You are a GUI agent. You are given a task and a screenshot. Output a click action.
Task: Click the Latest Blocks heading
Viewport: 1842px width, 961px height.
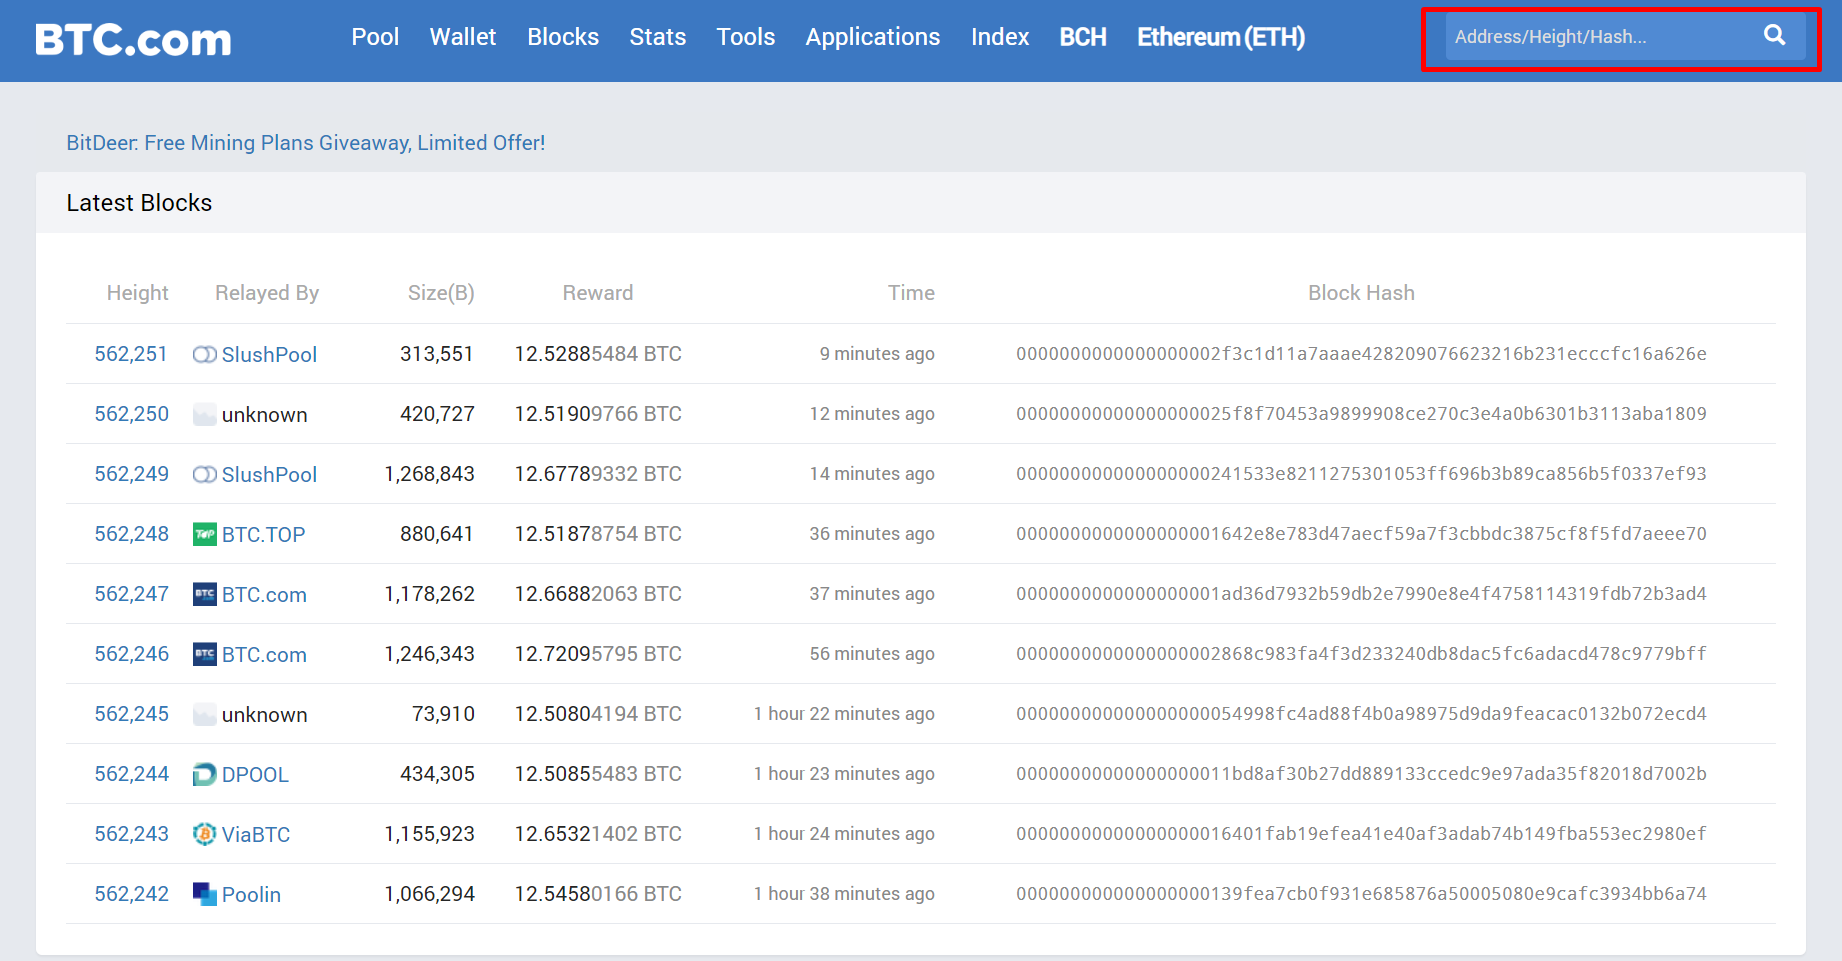(x=139, y=203)
